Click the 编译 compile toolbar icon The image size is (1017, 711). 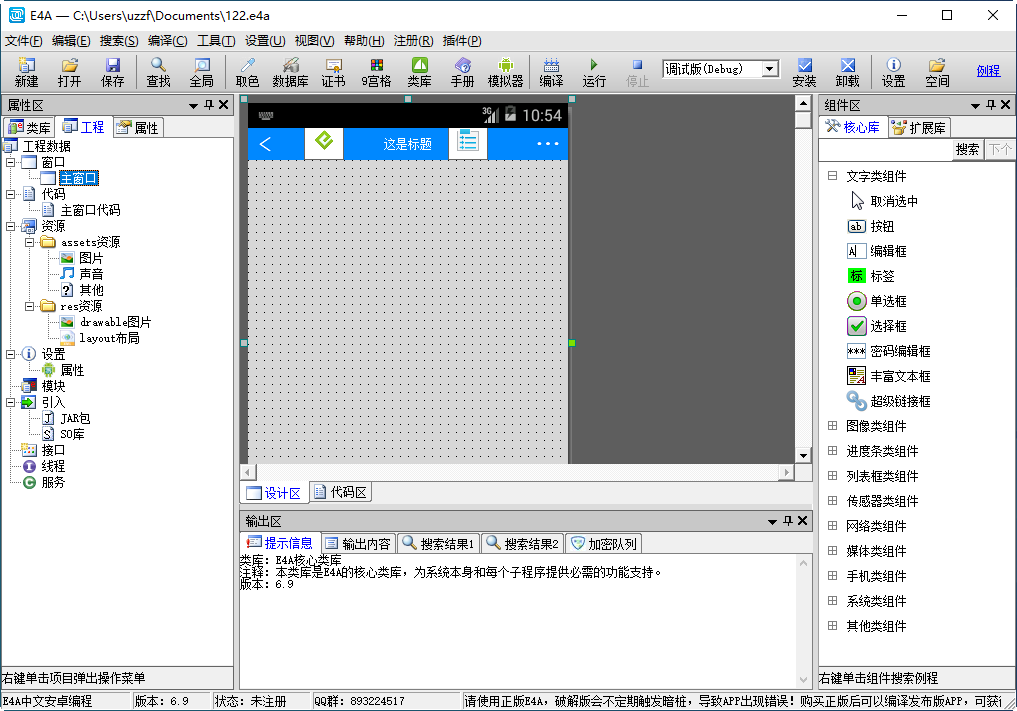click(551, 71)
